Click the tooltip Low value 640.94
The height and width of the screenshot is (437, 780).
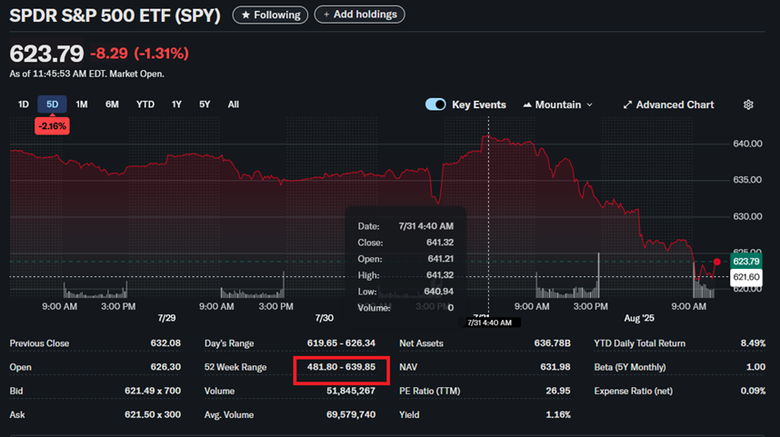439,292
